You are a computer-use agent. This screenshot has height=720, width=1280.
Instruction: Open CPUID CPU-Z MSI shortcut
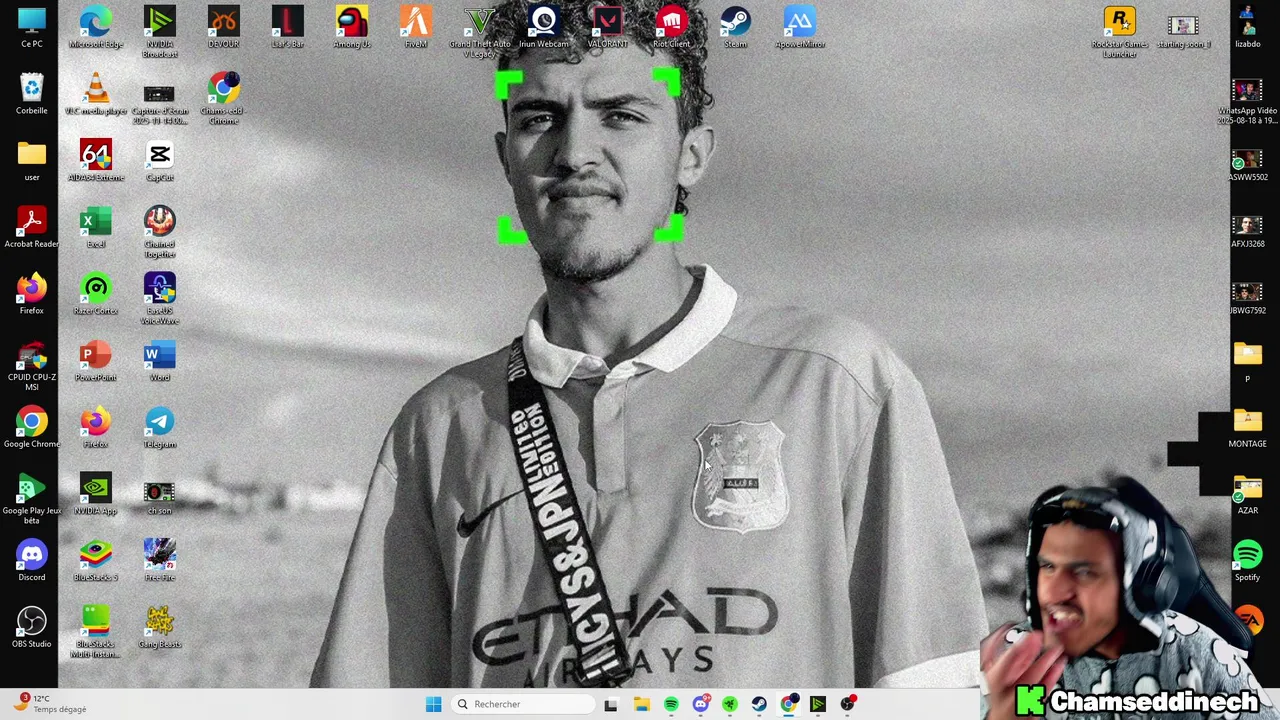pos(32,365)
